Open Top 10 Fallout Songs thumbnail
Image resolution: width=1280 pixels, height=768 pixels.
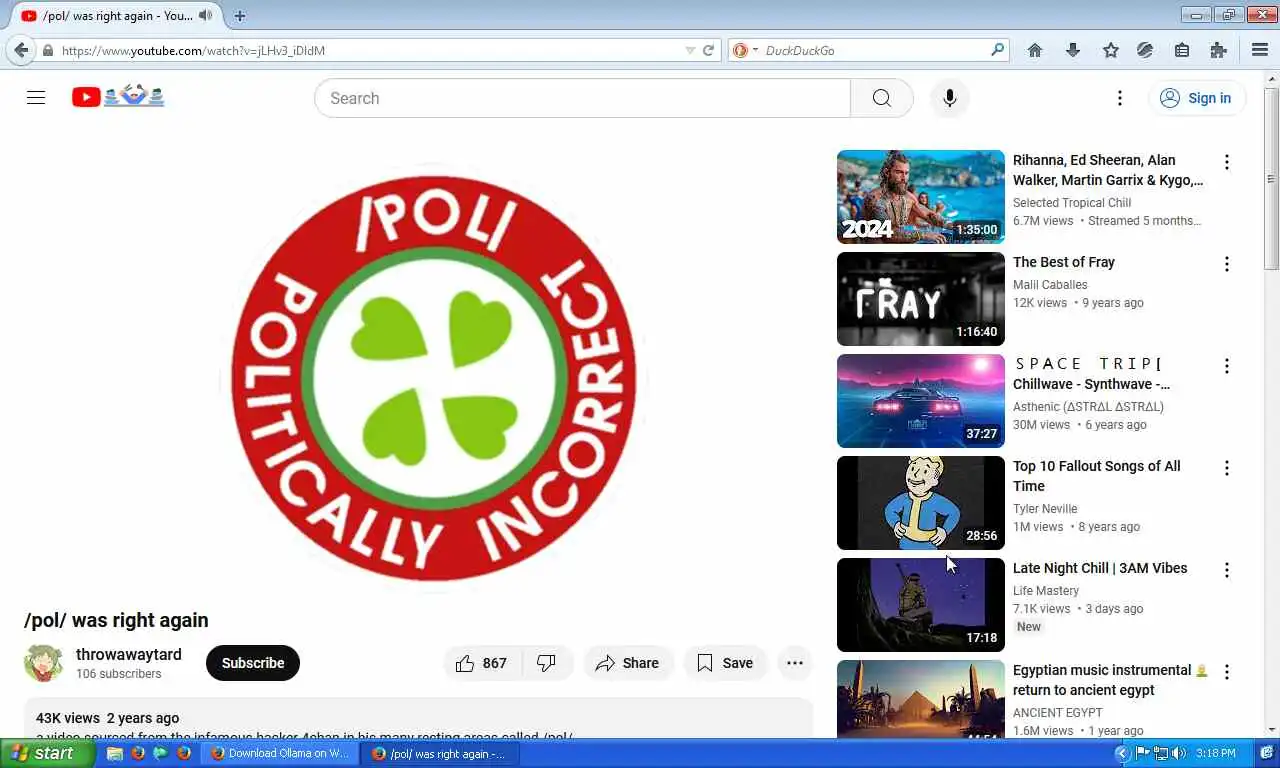(x=920, y=503)
